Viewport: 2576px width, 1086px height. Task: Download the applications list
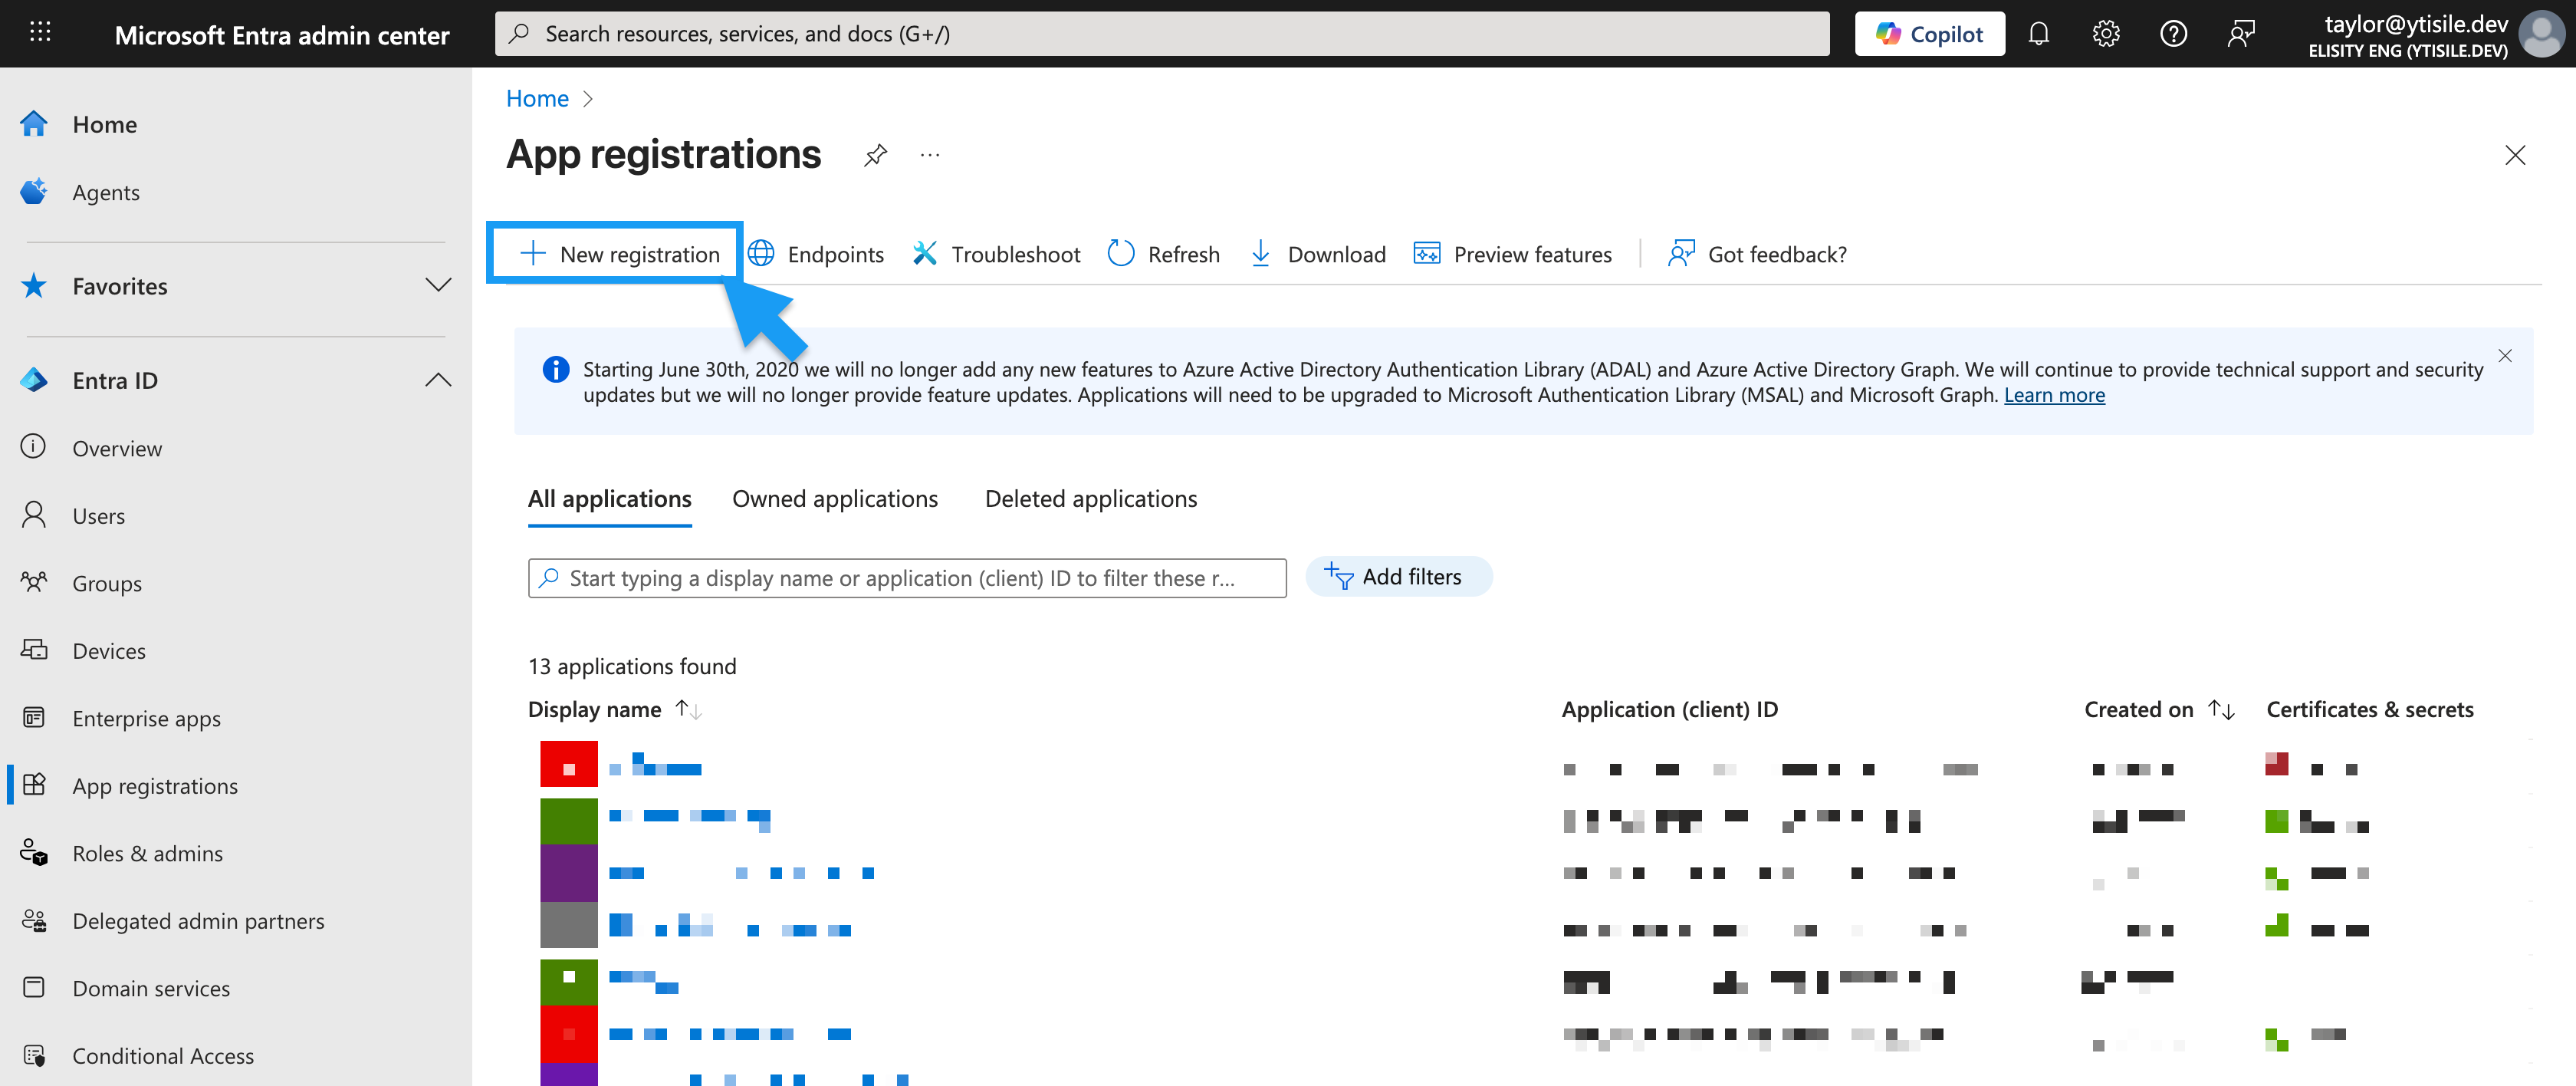[1317, 254]
